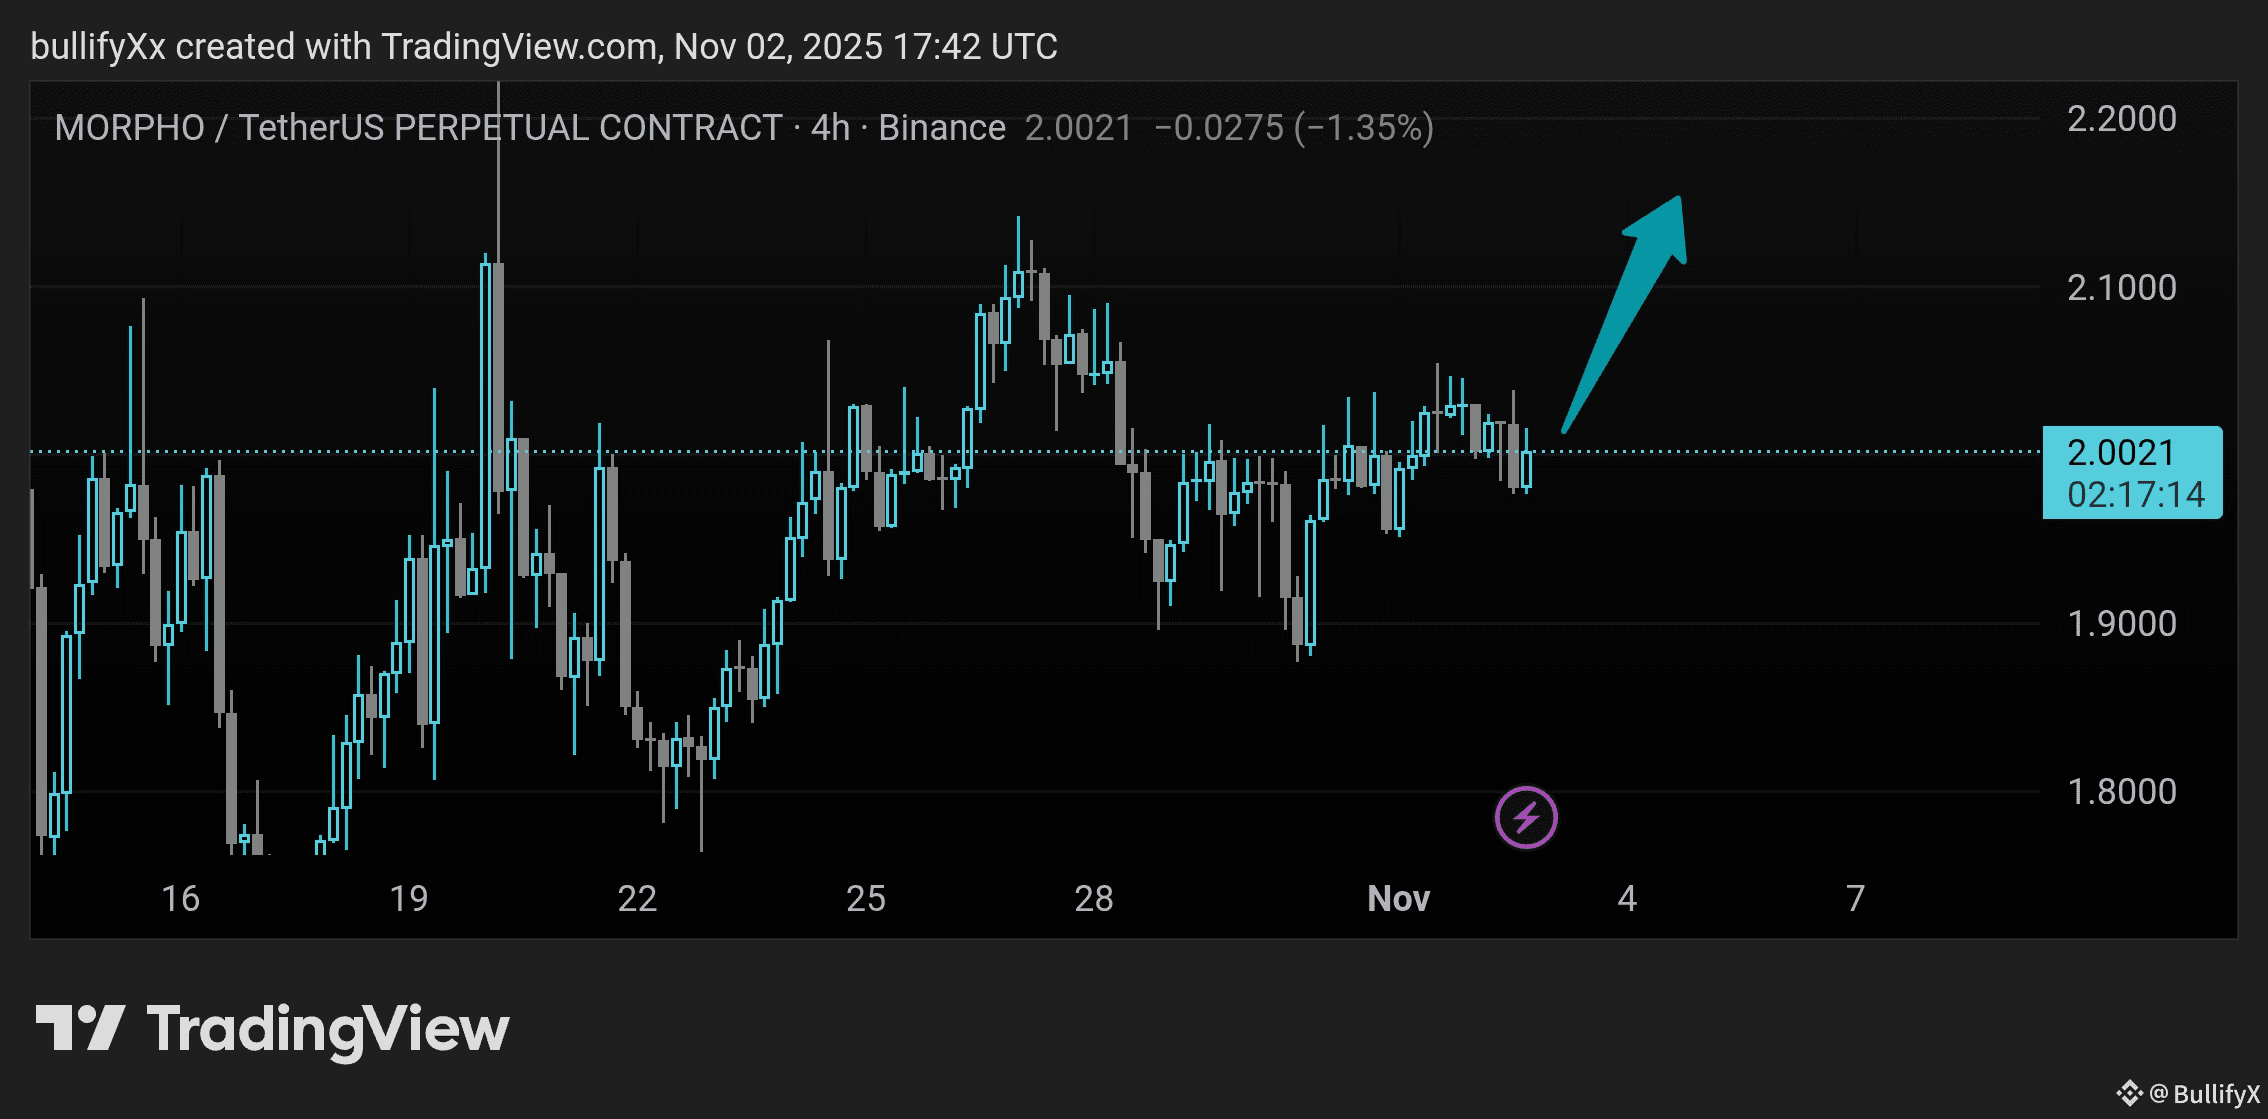Click the Binance icon beside @BullifyX
The image size is (2268, 1119).
click(x=2129, y=1093)
